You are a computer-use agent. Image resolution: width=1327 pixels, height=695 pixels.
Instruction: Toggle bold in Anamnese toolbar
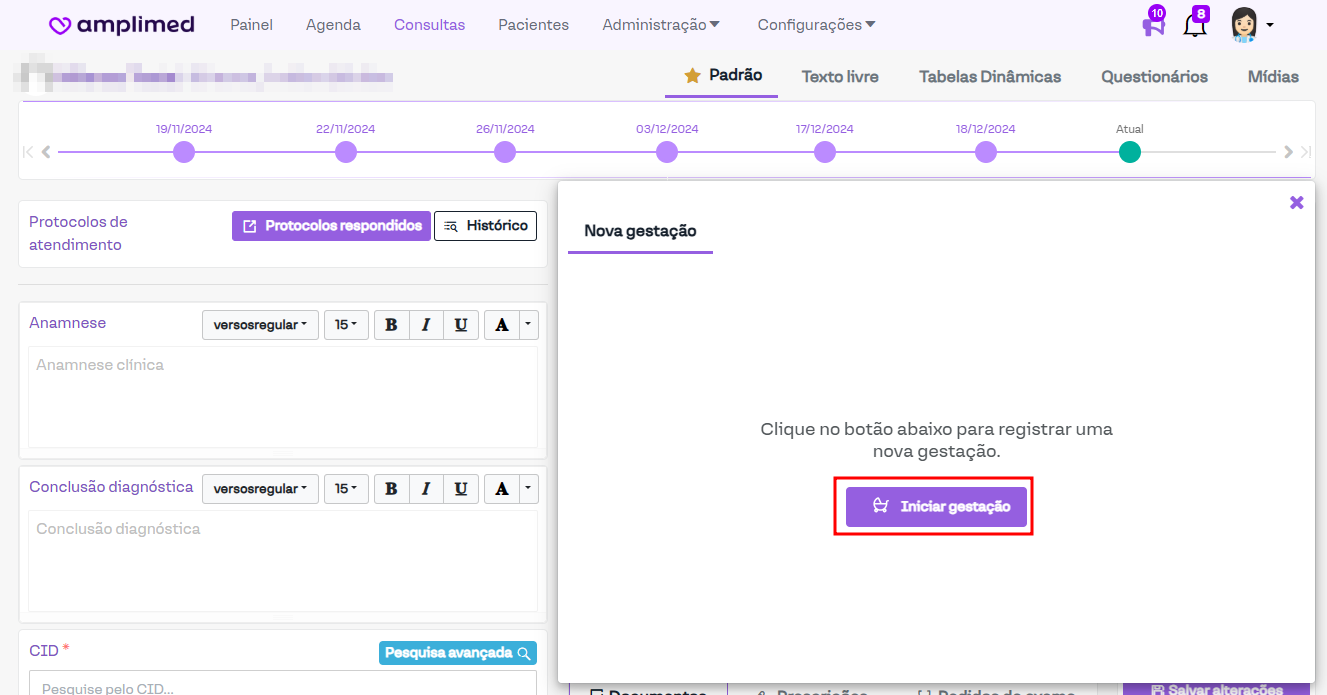(x=391, y=325)
